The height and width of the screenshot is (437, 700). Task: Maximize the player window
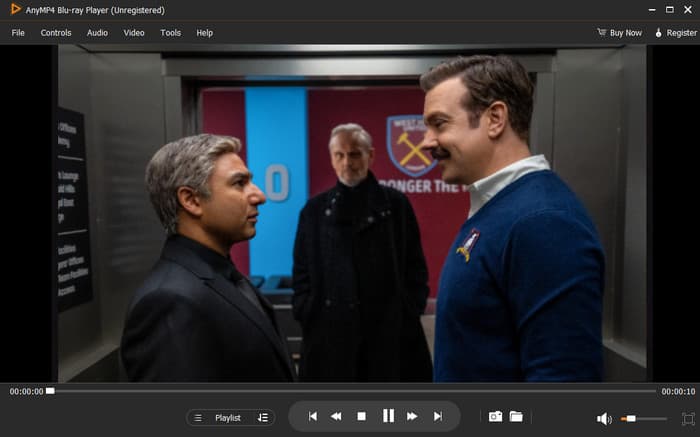[670, 9]
